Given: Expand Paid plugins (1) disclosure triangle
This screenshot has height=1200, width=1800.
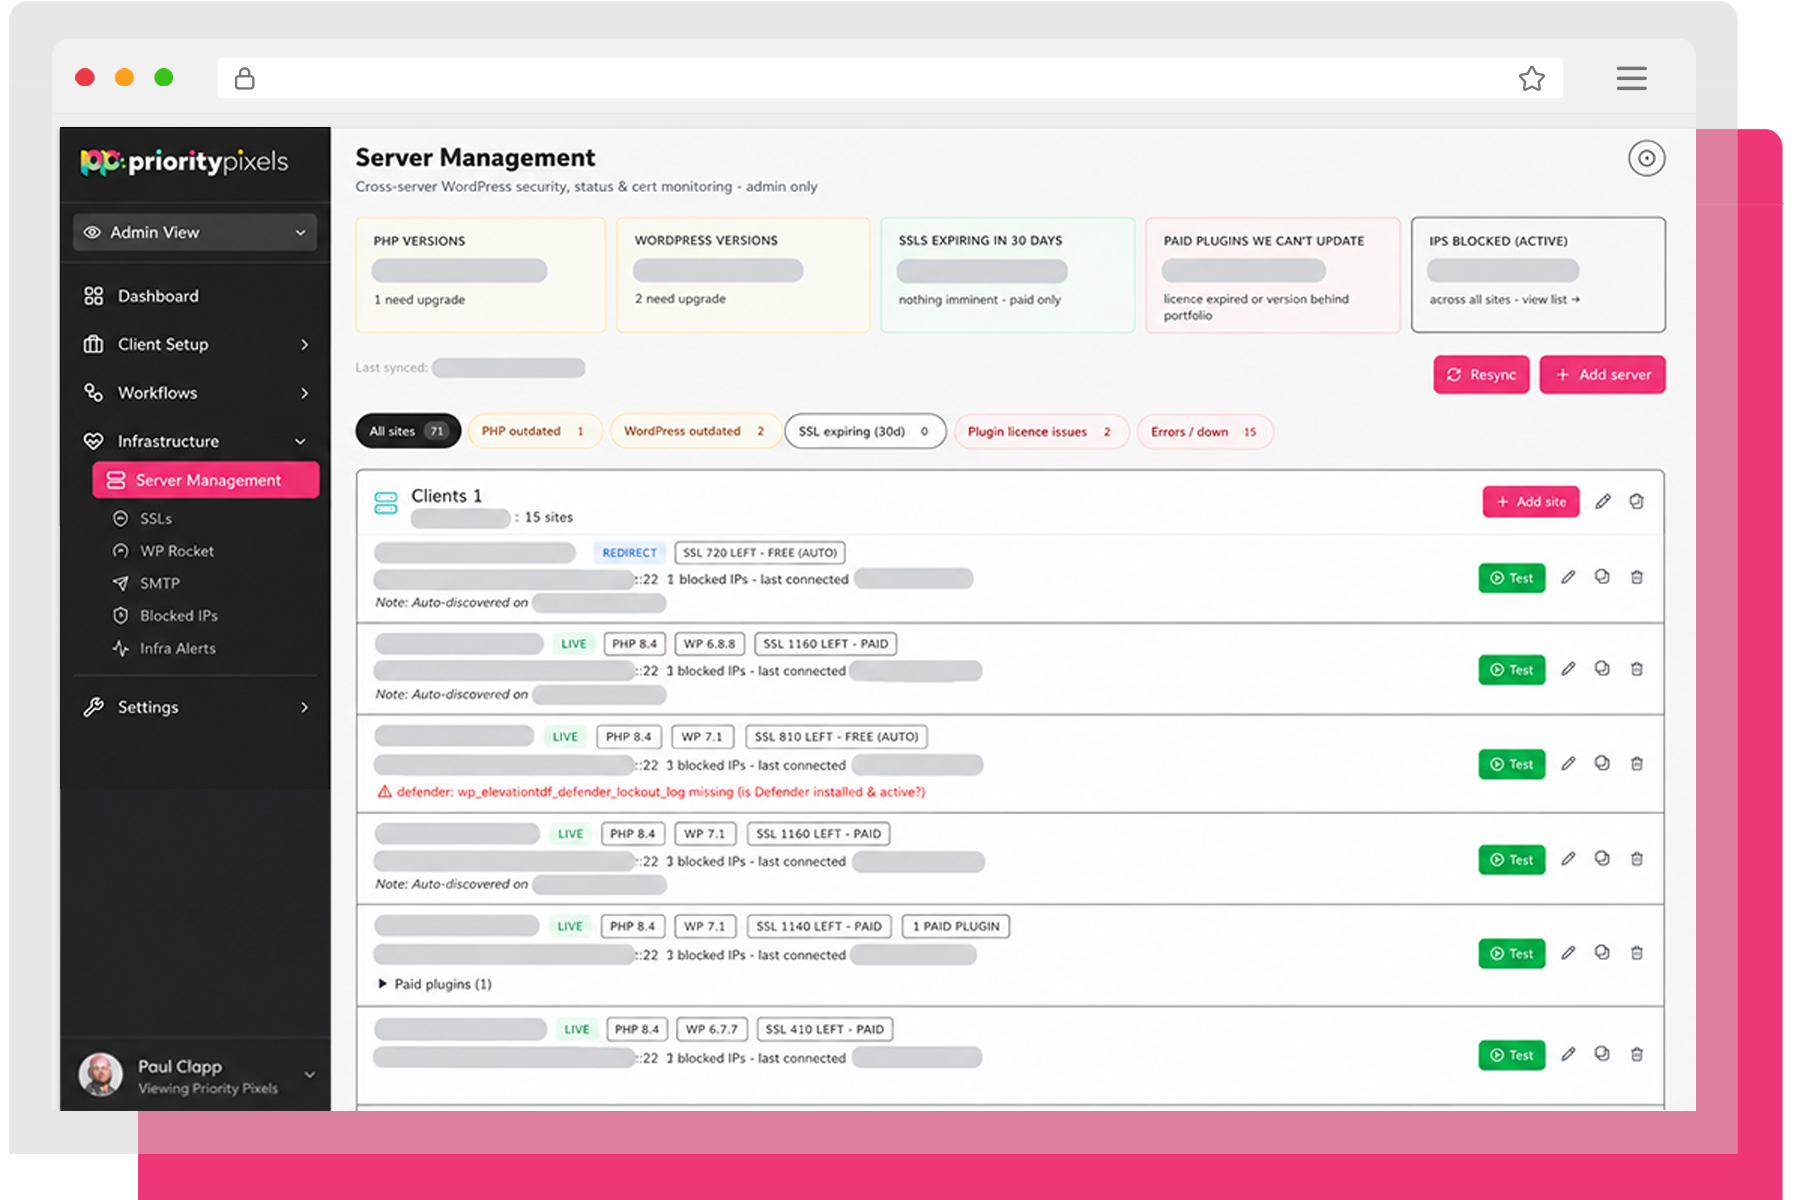Looking at the screenshot, I should [382, 984].
